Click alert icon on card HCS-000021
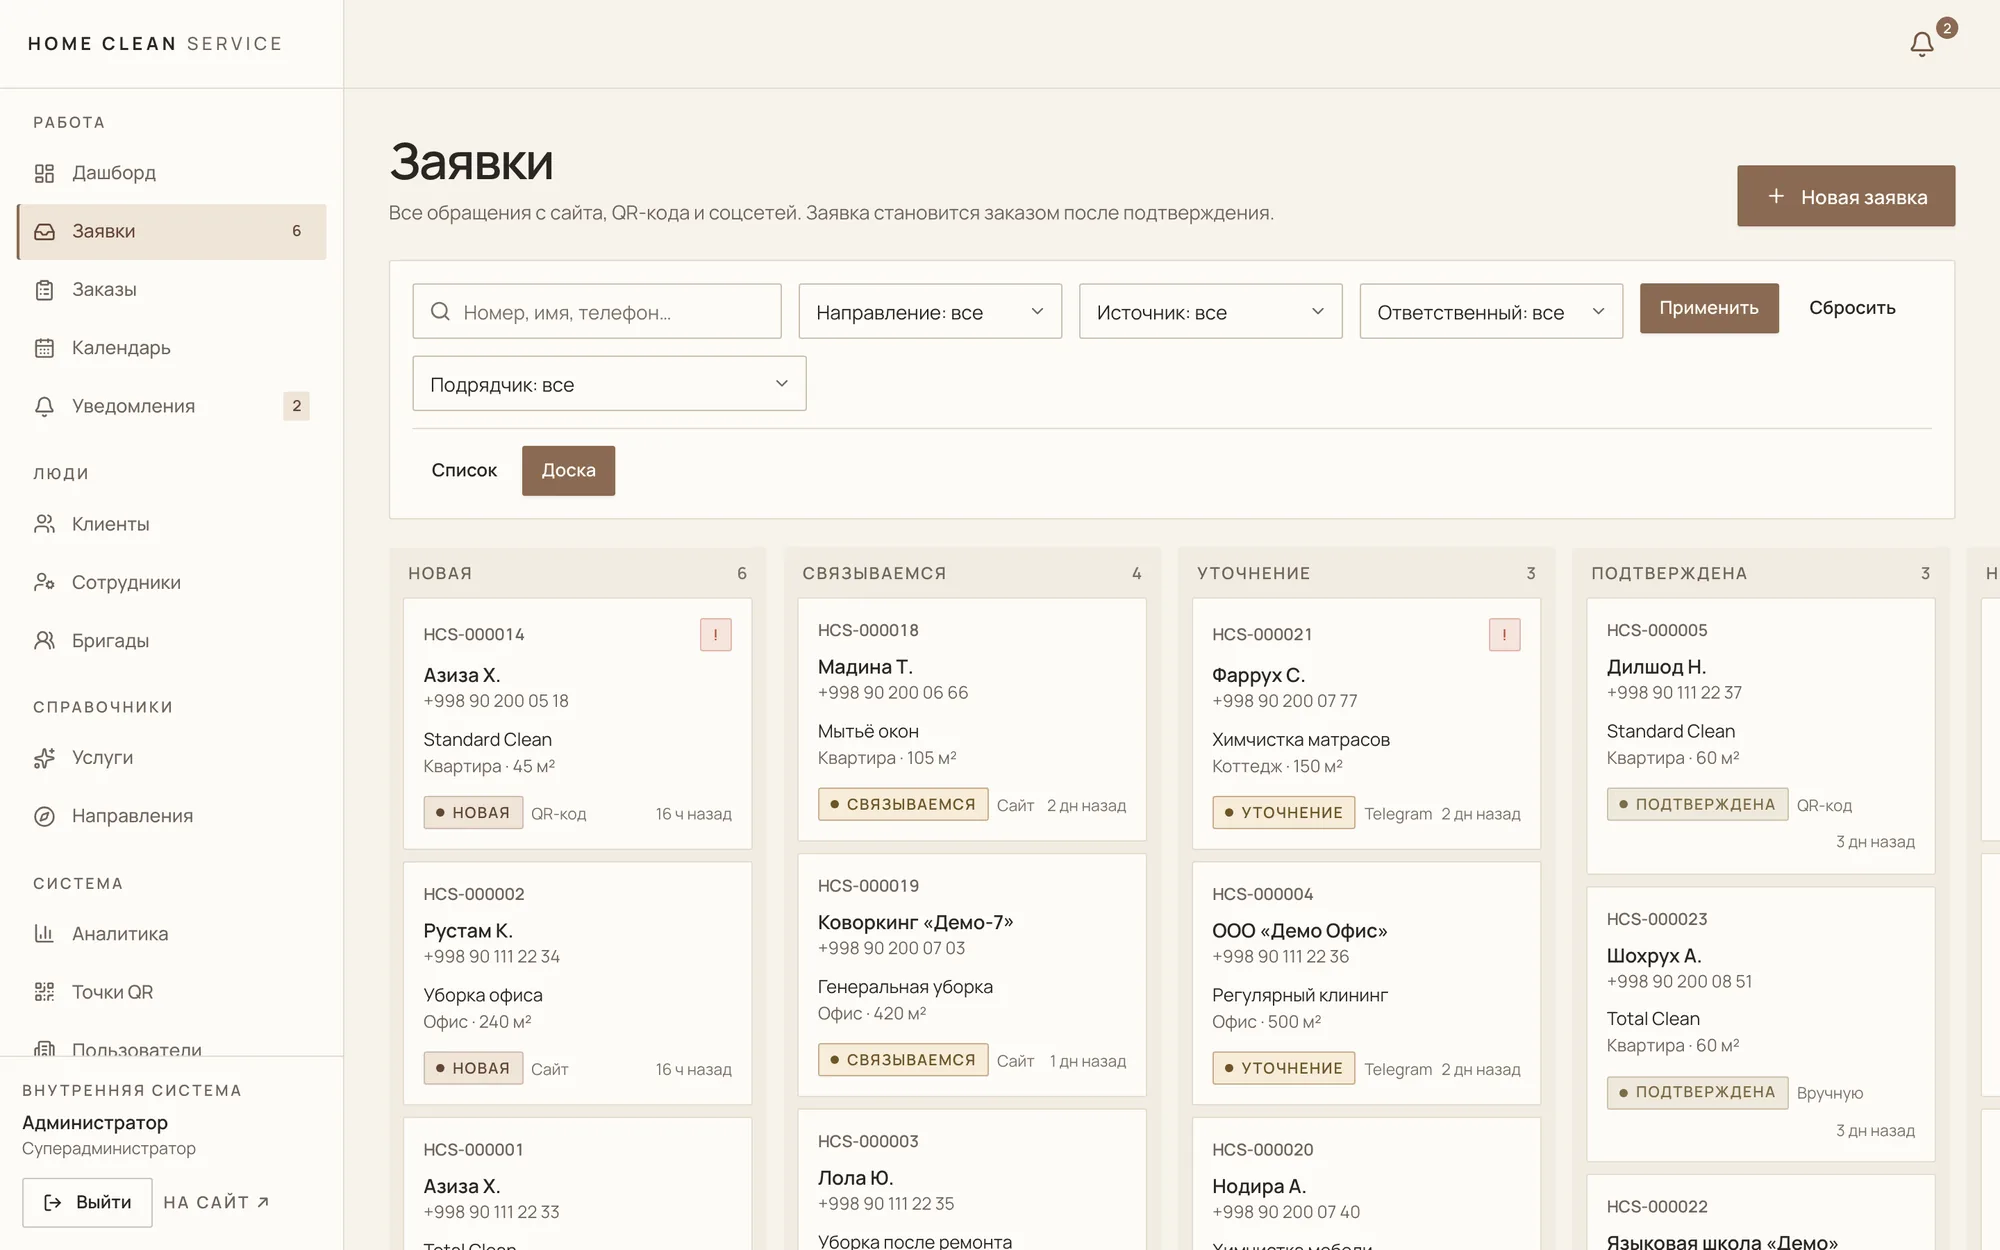The height and width of the screenshot is (1250, 2000). (1504, 635)
